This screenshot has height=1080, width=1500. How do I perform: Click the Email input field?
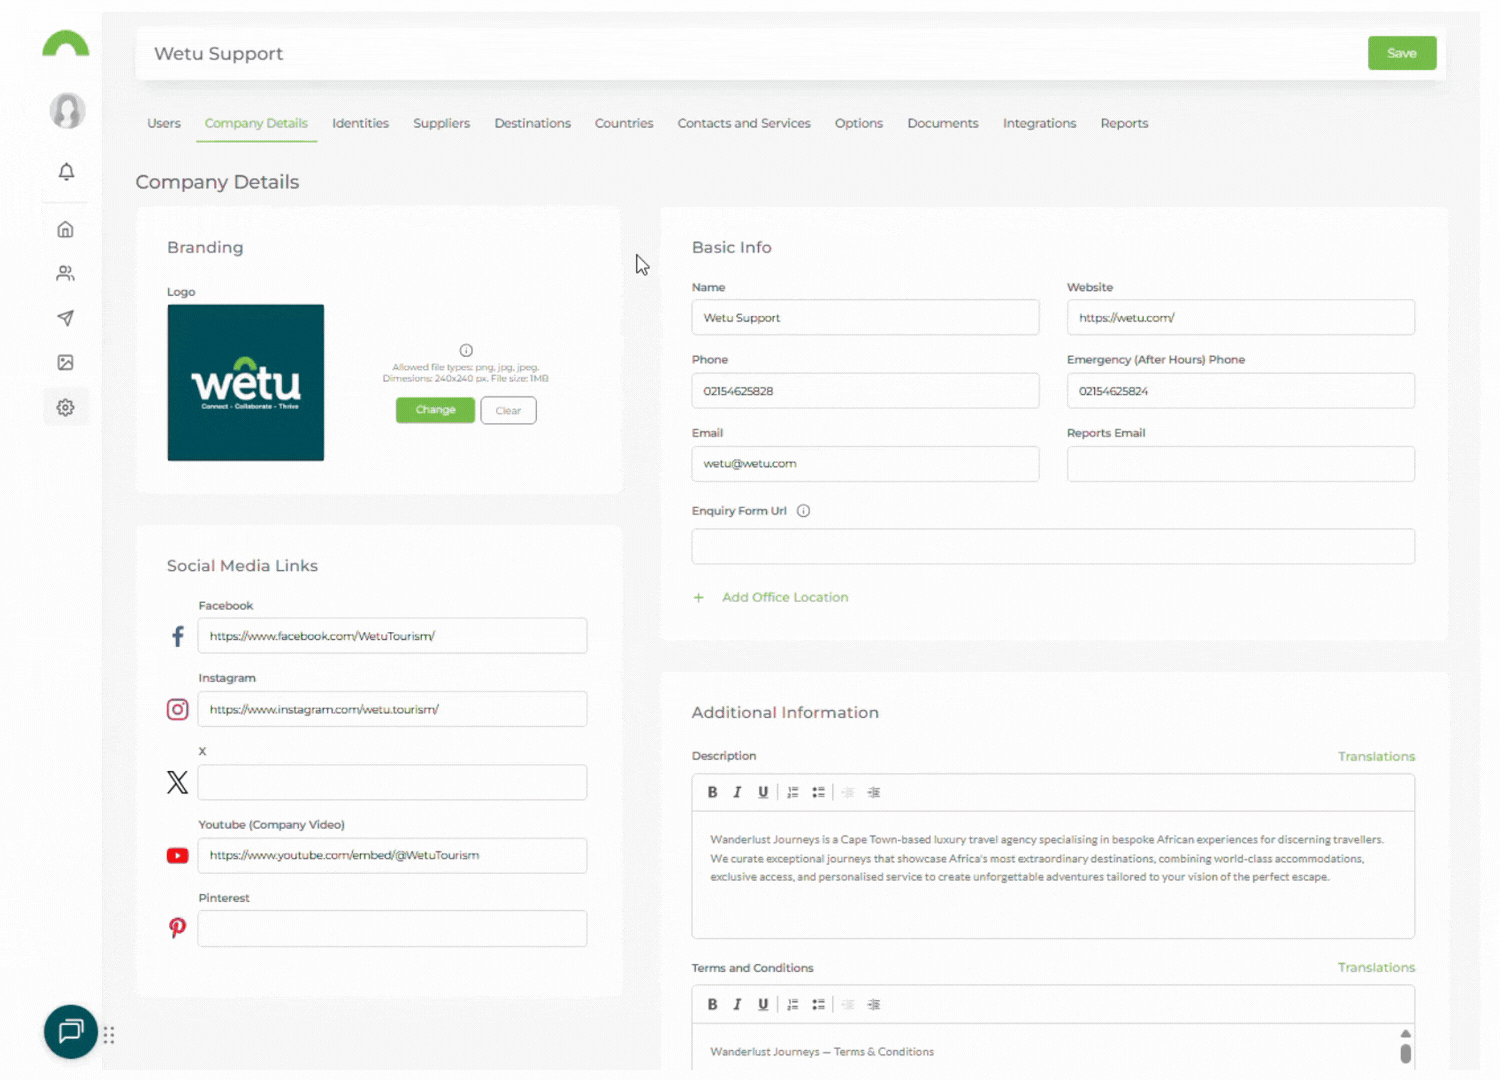865,464
